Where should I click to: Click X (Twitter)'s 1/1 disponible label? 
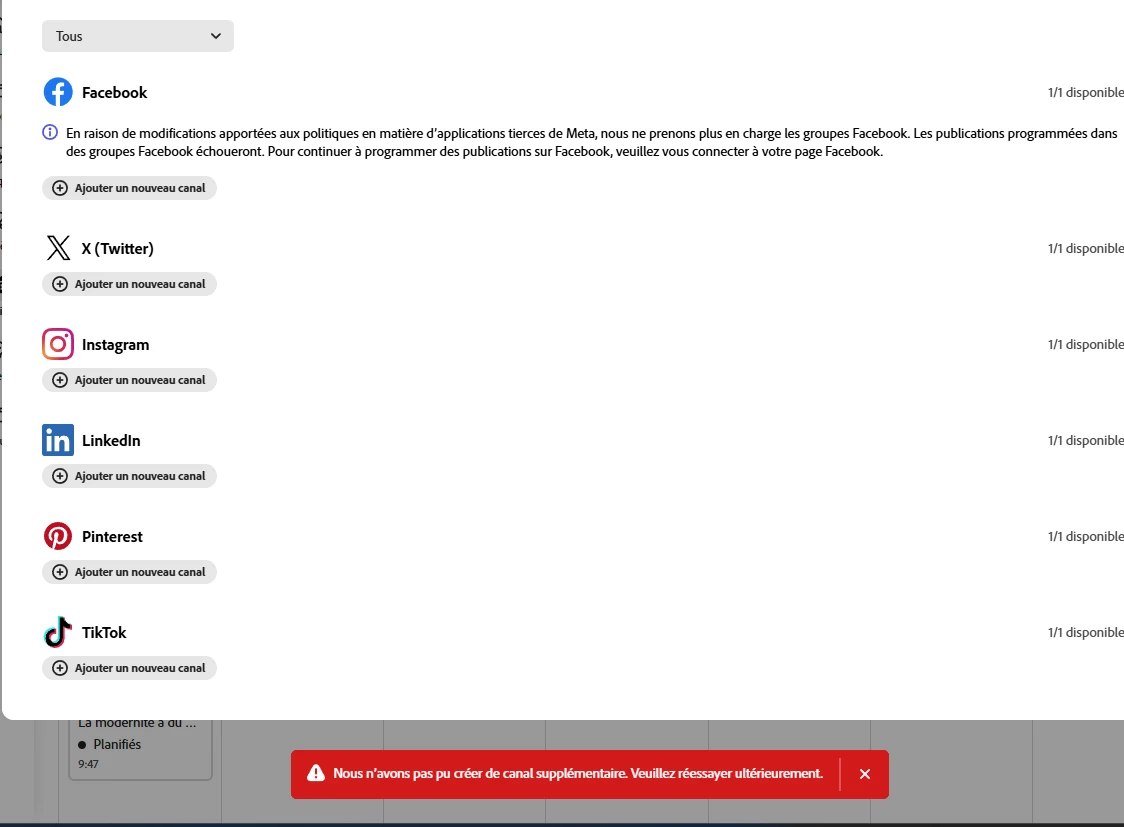tap(1085, 249)
